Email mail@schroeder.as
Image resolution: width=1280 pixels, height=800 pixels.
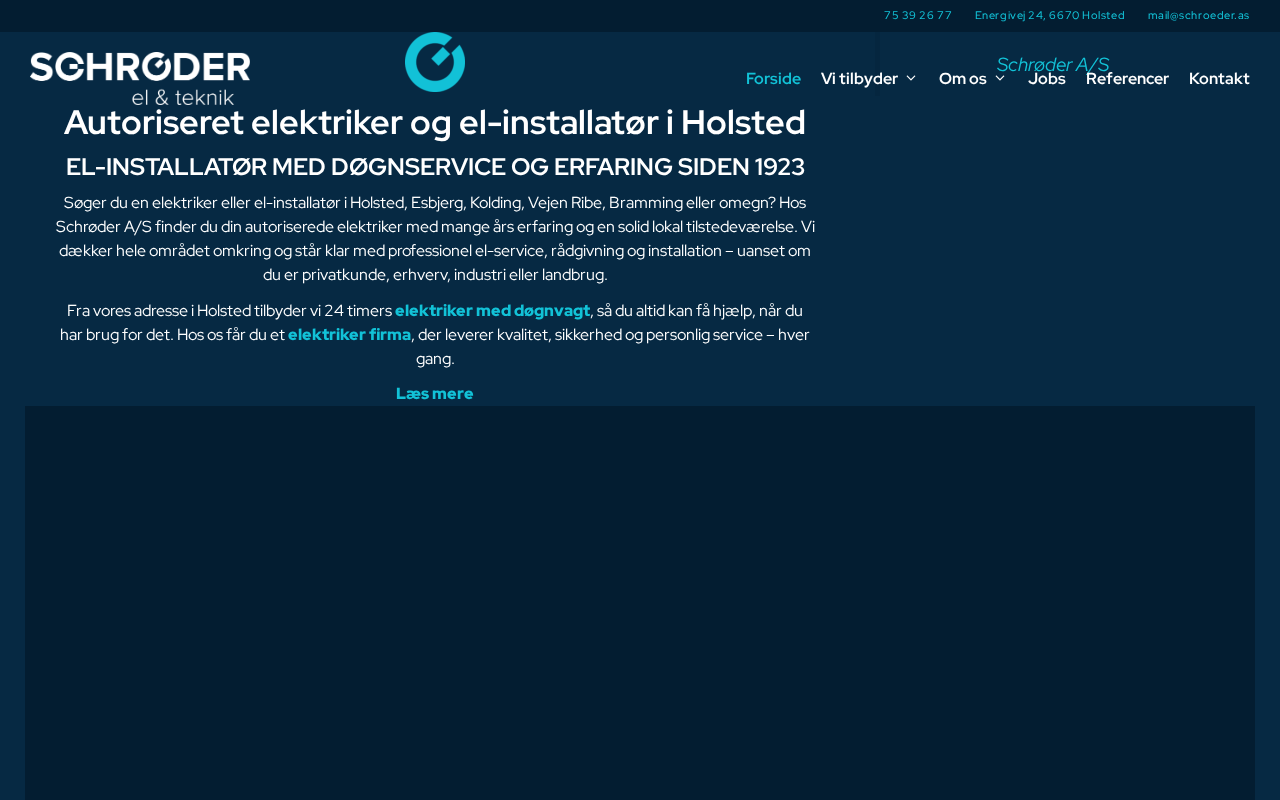[x=1199, y=15]
